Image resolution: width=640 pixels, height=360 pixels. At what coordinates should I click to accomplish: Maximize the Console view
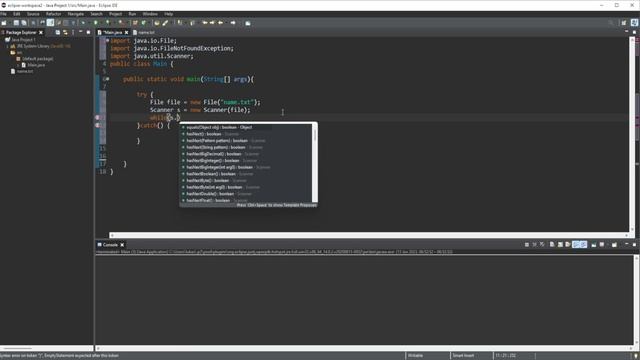click(x=634, y=244)
